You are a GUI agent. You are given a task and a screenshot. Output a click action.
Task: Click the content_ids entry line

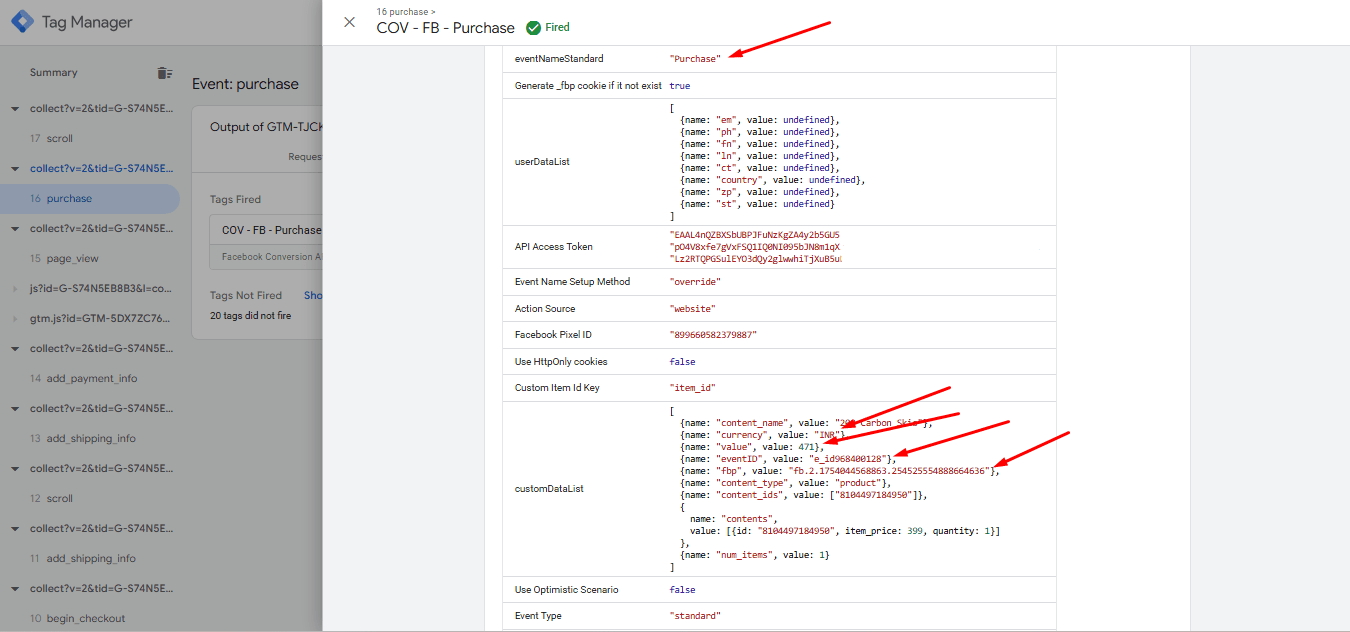pos(806,495)
